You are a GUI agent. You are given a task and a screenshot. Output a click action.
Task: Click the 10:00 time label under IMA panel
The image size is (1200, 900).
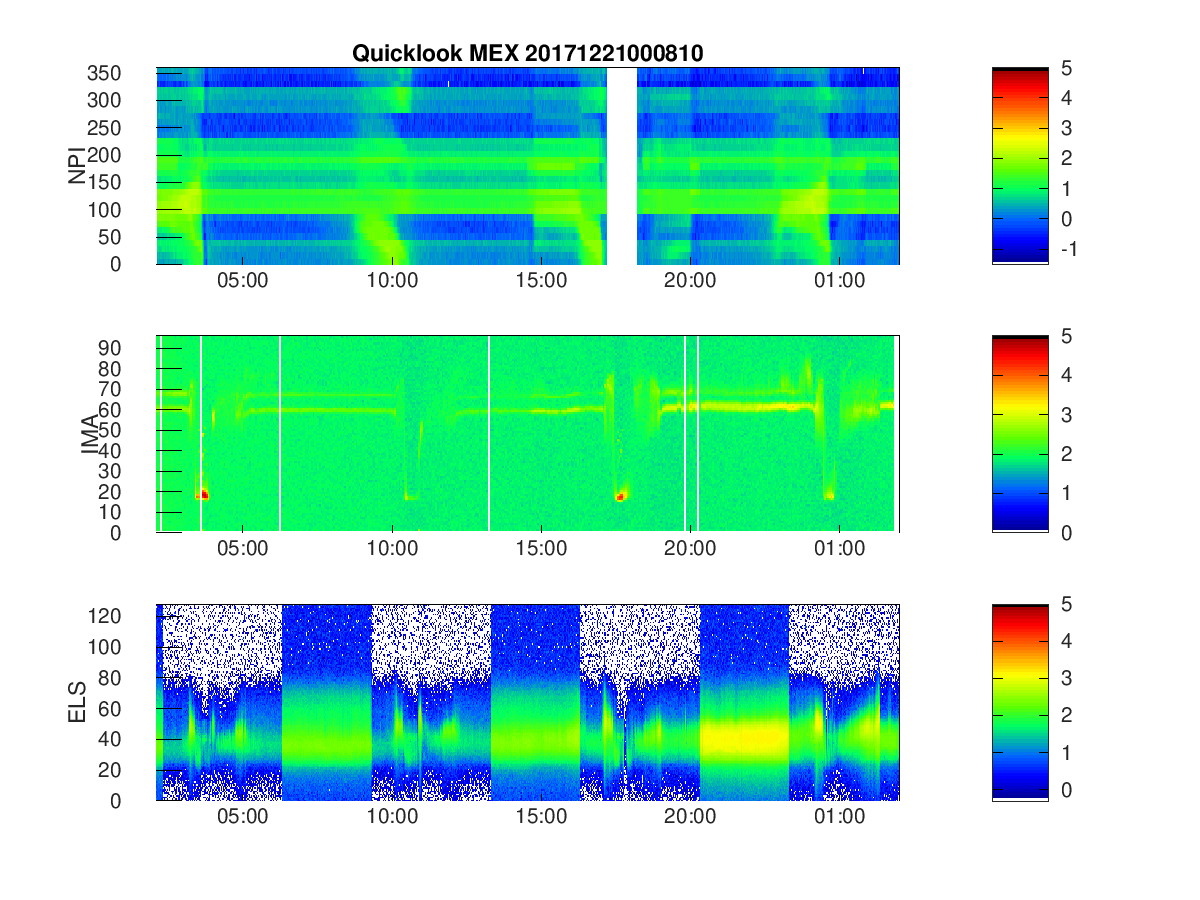[x=392, y=550]
